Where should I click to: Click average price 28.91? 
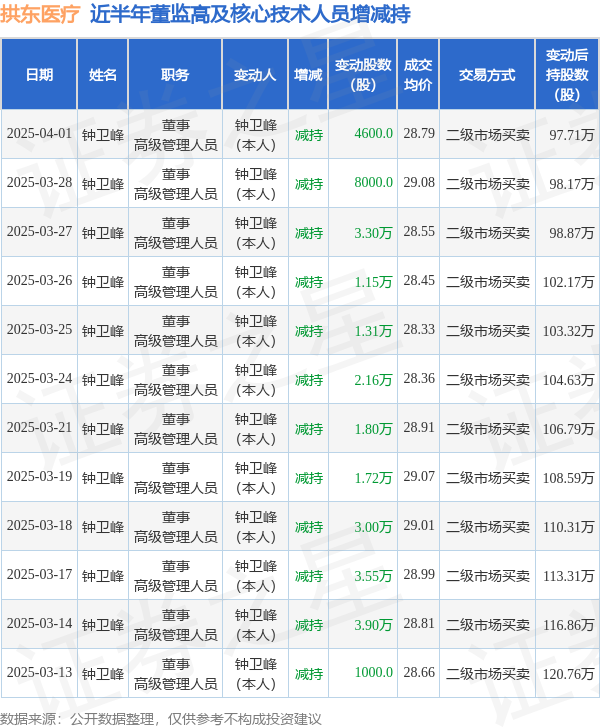click(419, 428)
